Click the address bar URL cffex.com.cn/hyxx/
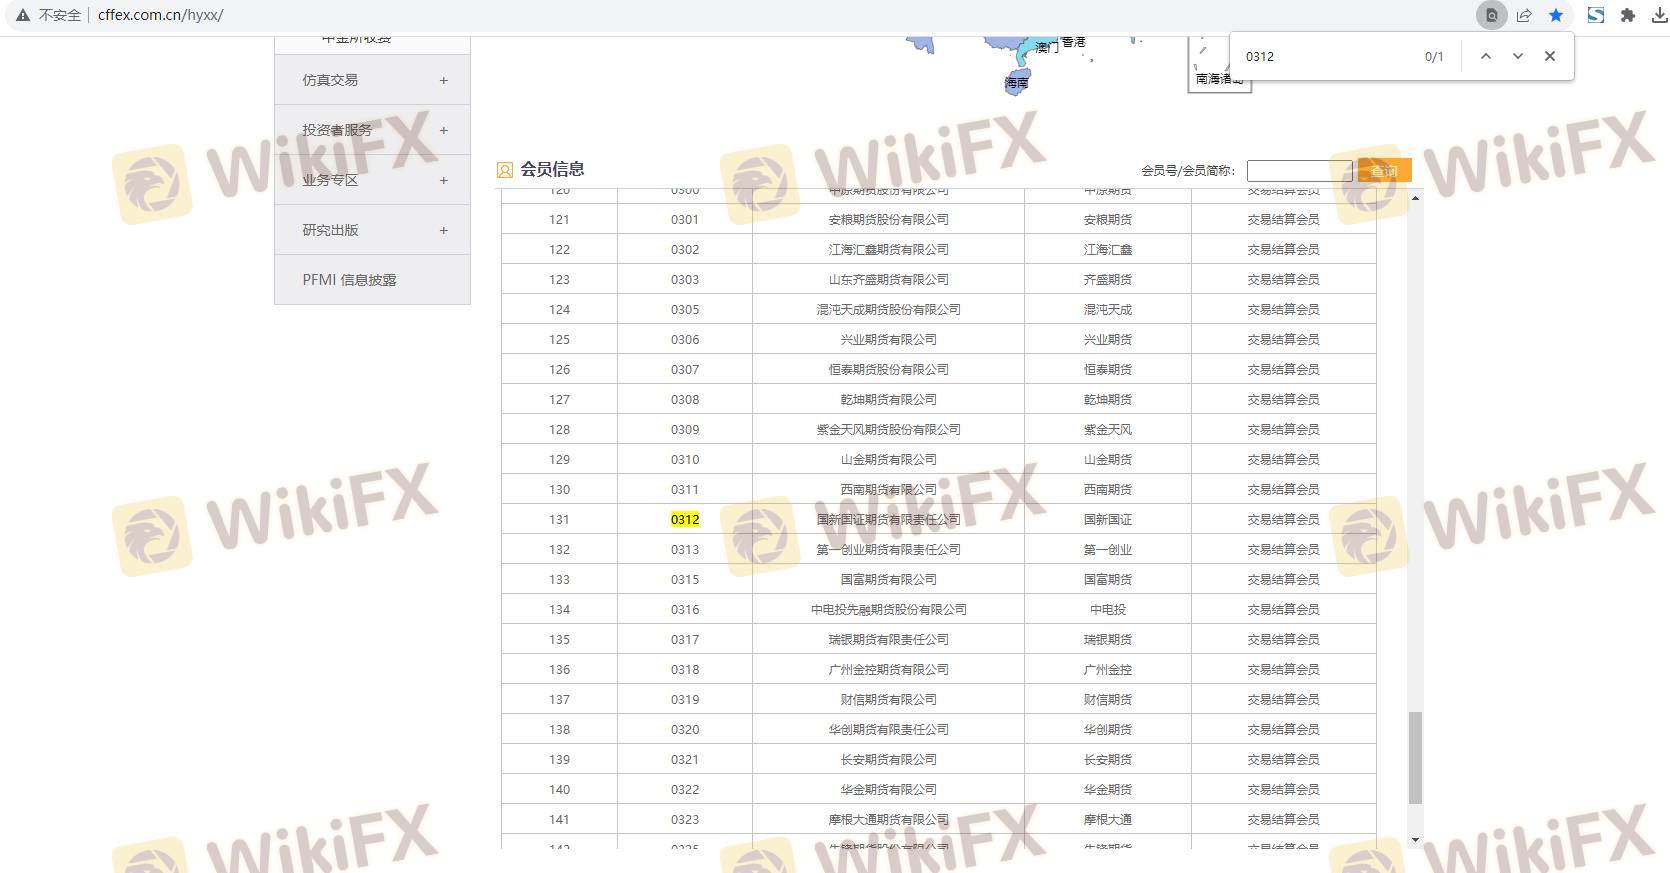Viewport: 1670px width, 873px height. [161, 15]
